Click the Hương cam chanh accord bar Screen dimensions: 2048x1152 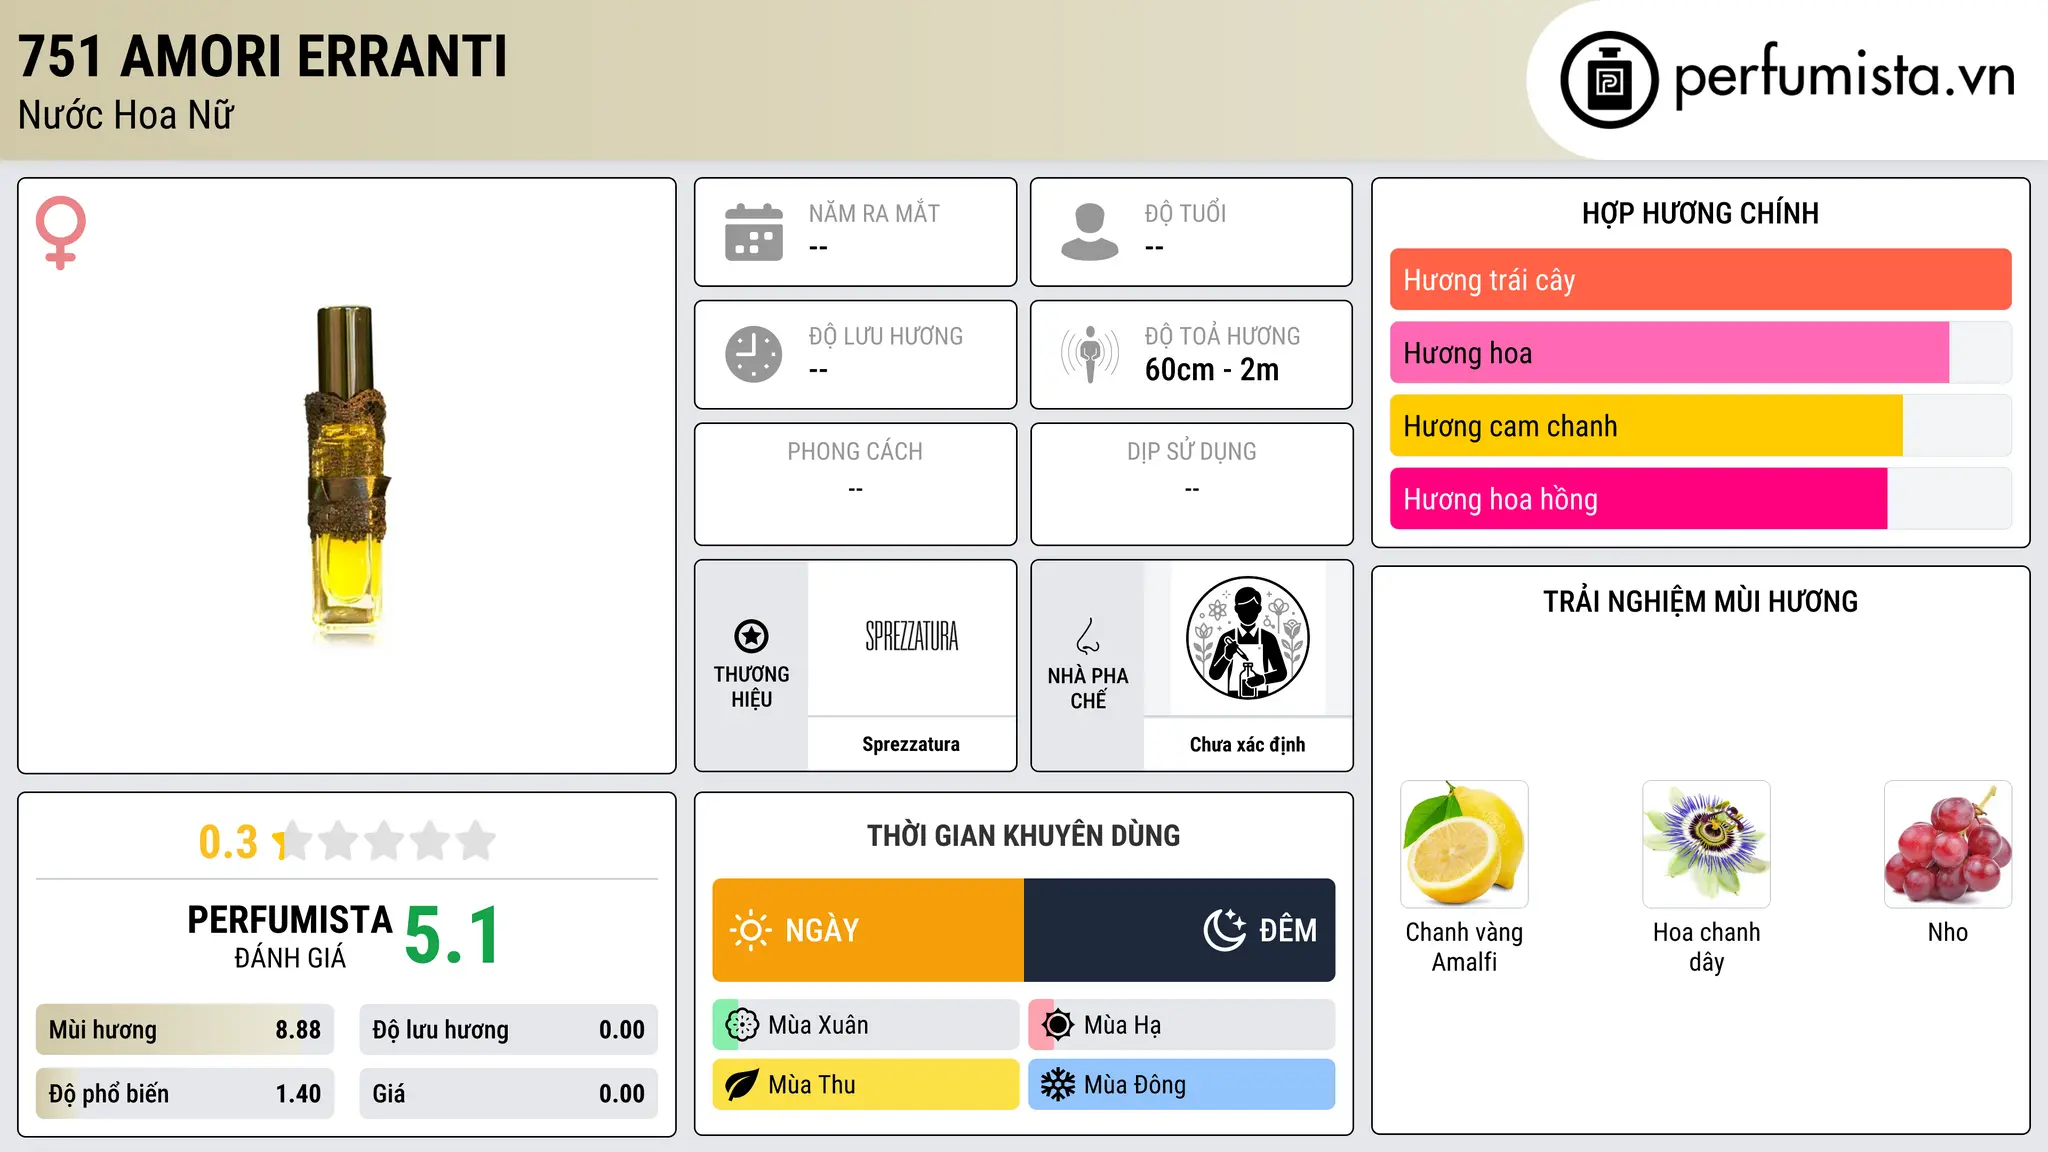pyautogui.click(x=1700, y=426)
